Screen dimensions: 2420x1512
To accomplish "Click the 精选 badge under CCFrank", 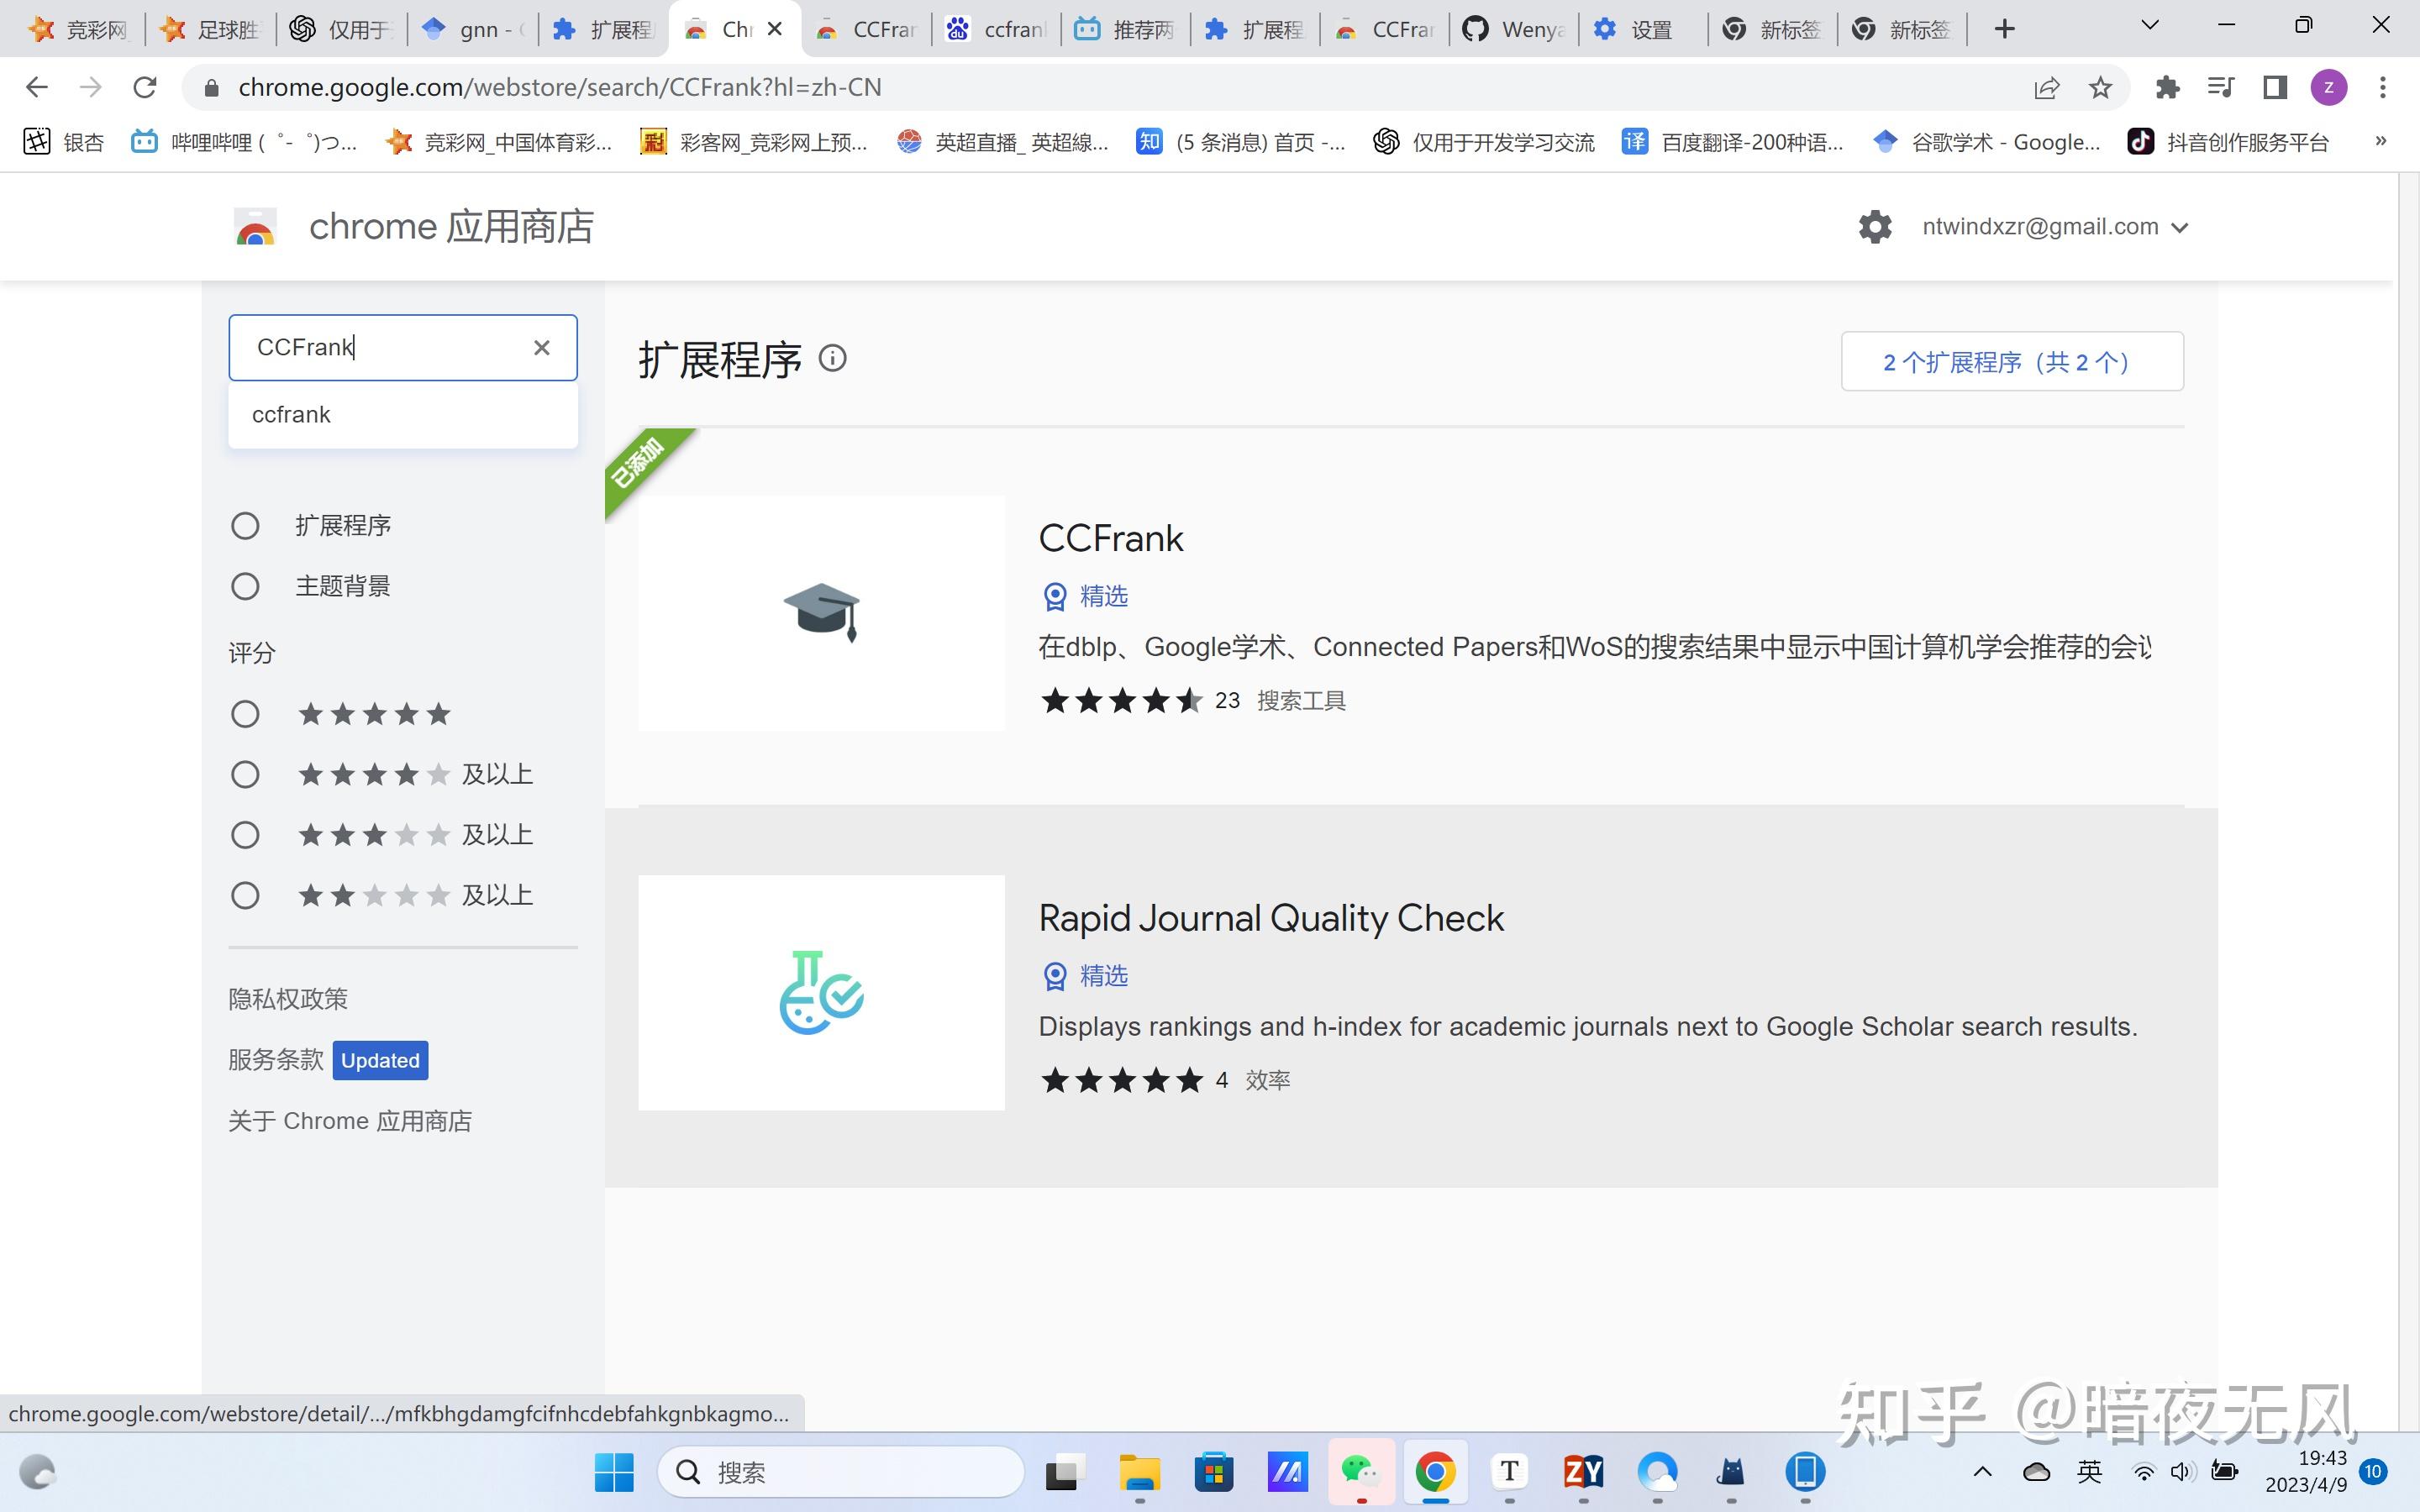I will pos(1084,596).
